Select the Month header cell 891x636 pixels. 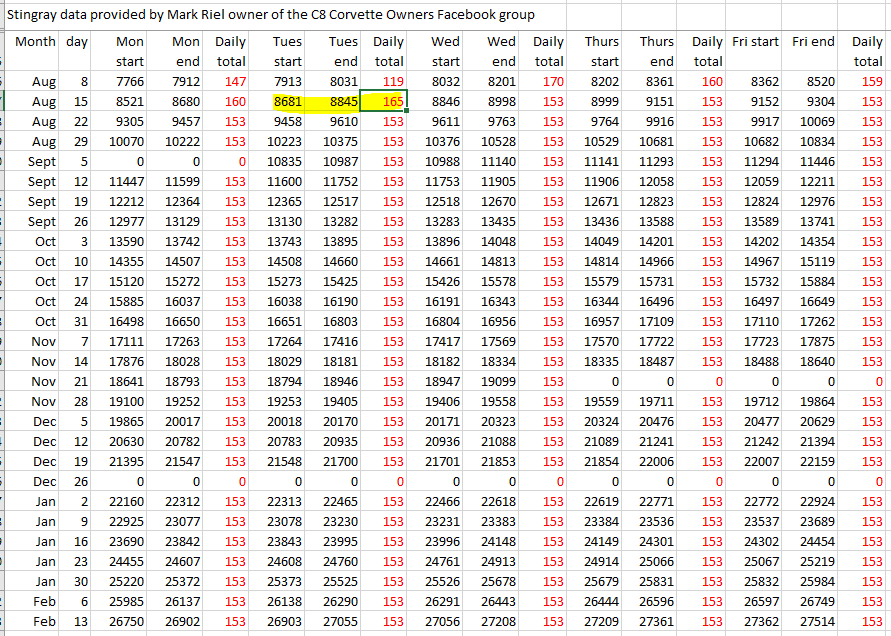[35, 42]
